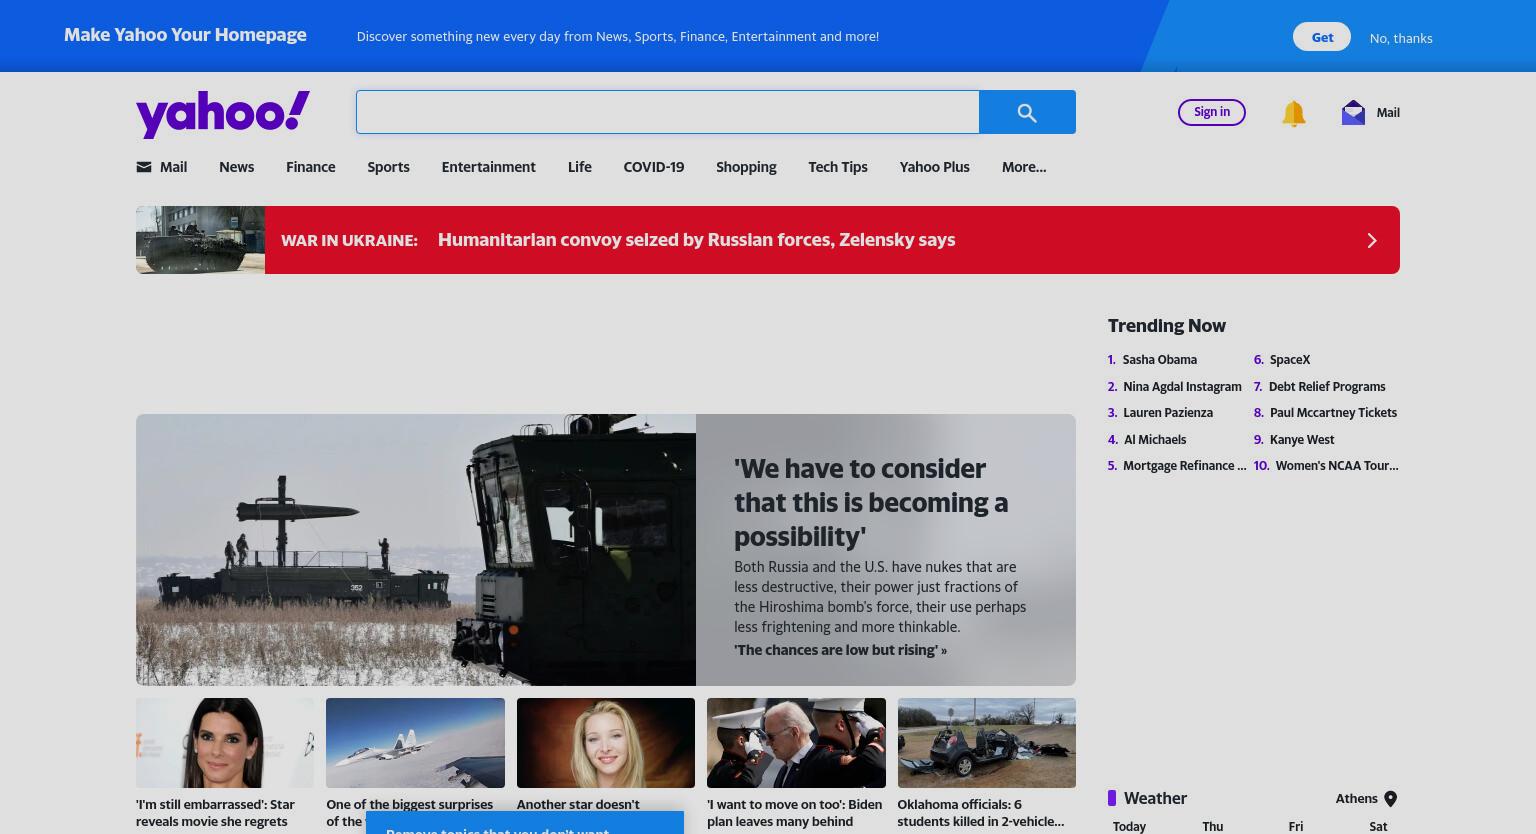Dismiss the banner with No, thanks

point(1400,38)
